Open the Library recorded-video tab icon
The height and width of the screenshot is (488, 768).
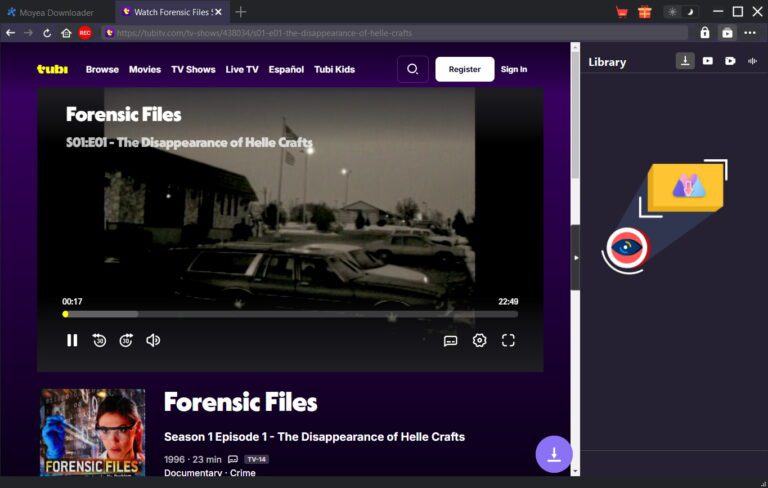click(730, 61)
